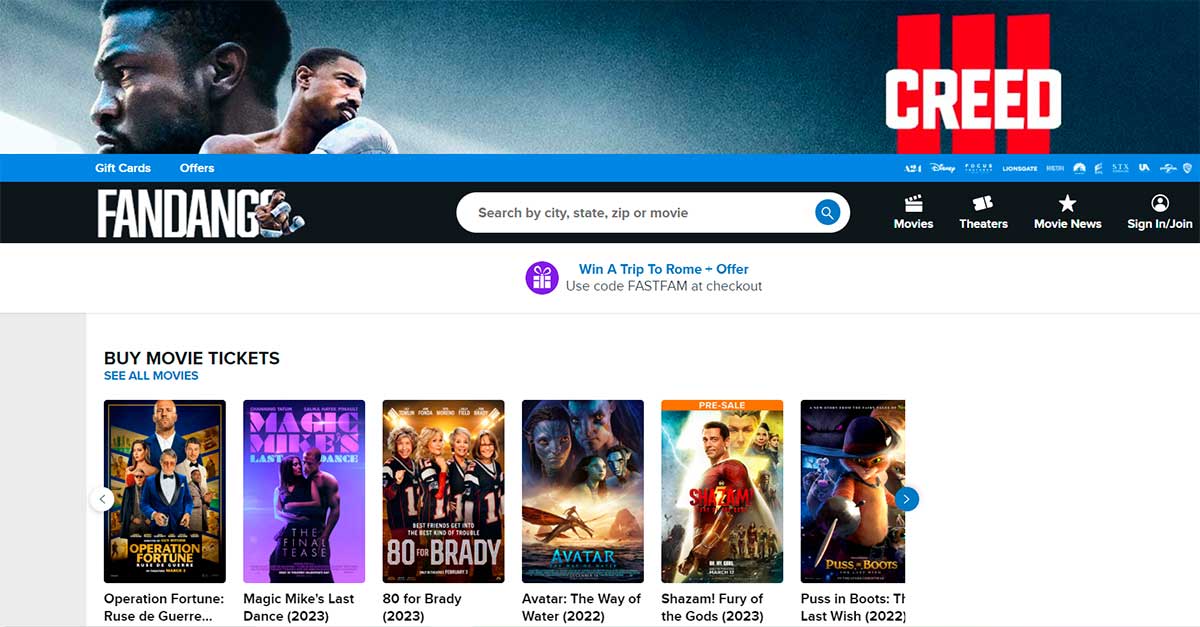The width and height of the screenshot is (1200, 627).
Task: Show next movies with right carousel arrow
Action: tap(906, 498)
